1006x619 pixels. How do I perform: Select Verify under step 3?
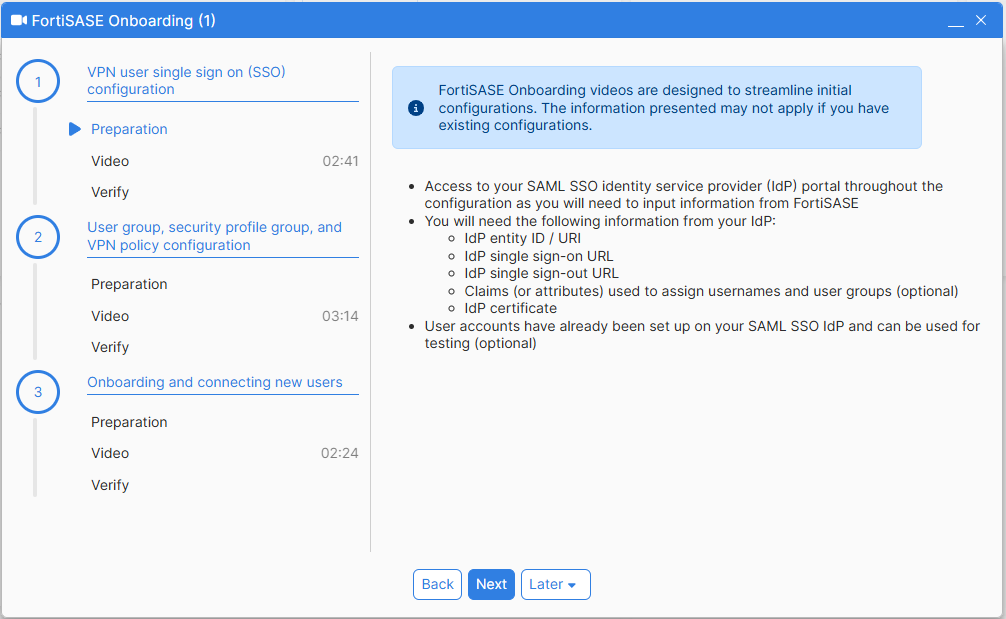[110, 485]
